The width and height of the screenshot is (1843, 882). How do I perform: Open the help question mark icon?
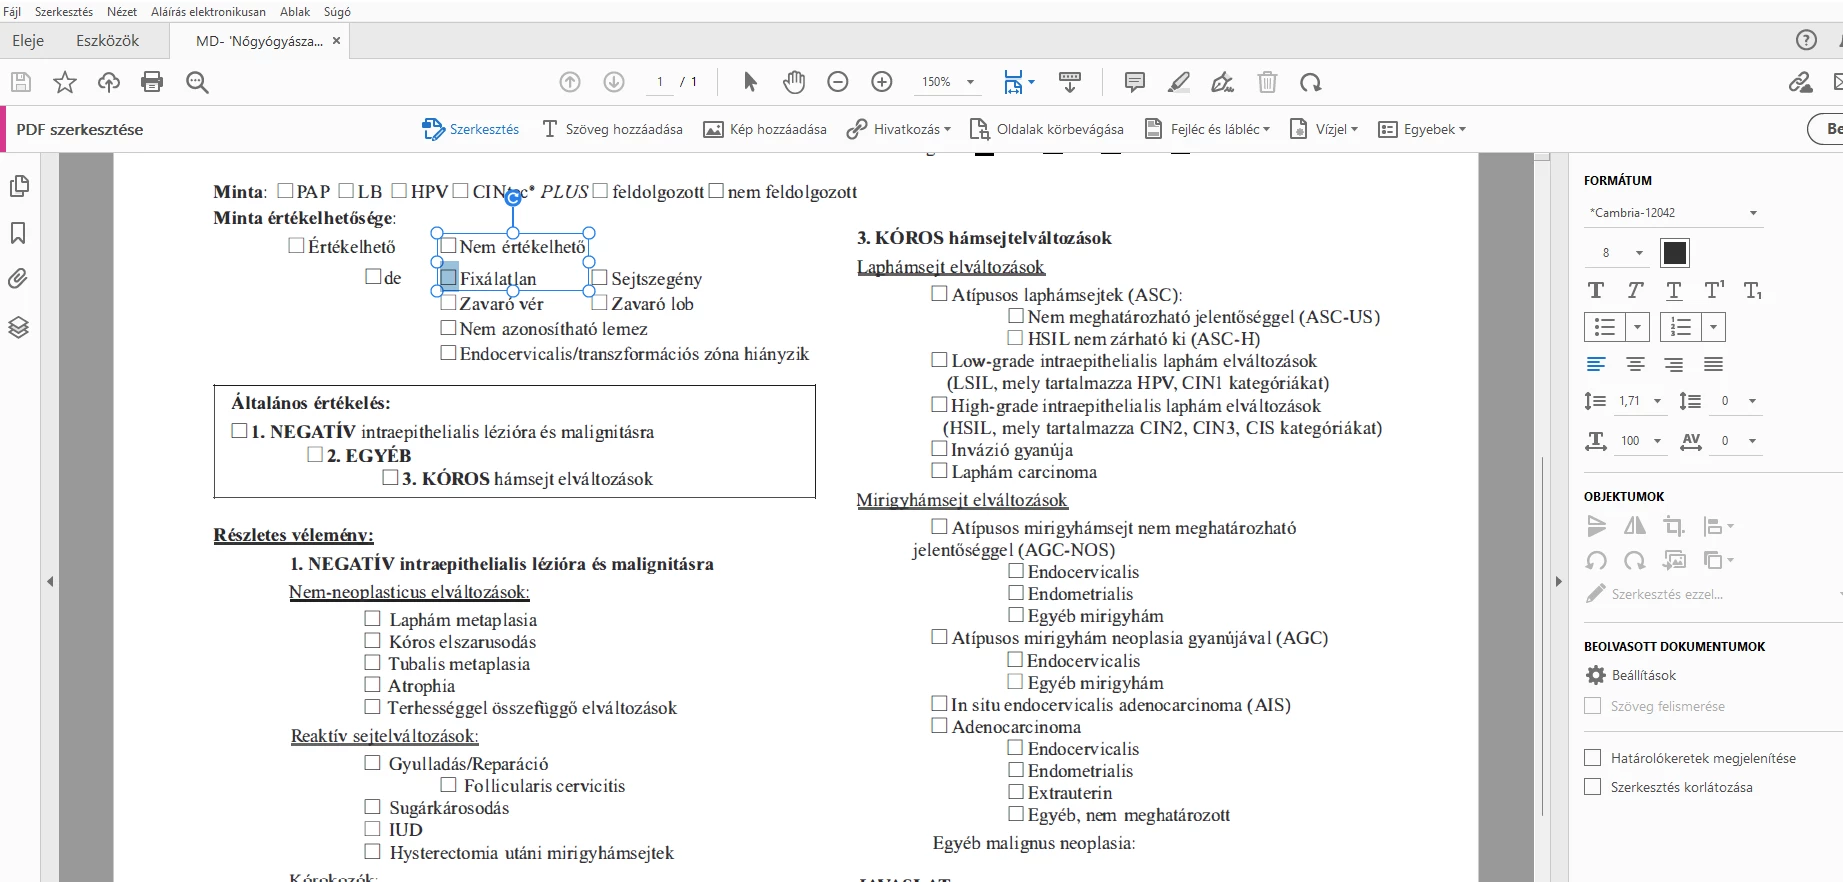(1806, 40)
